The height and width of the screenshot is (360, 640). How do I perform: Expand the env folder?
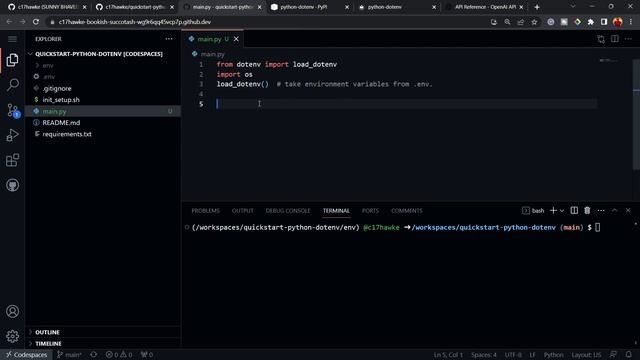click(103, 65)
